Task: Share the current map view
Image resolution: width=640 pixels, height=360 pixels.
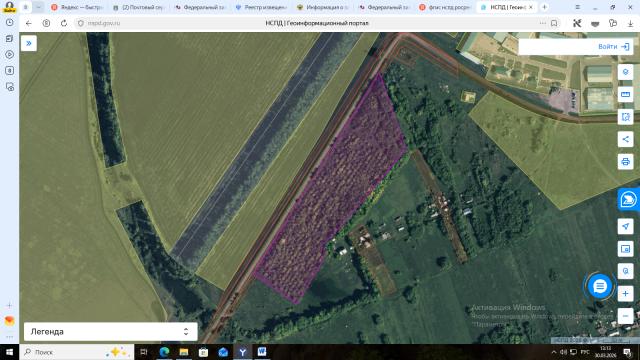Action: click(x=625, y=139)
